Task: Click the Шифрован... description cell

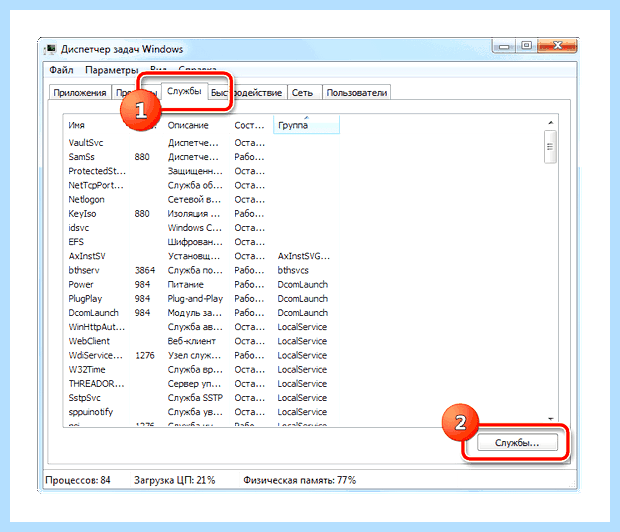Action: coord(195,242)
